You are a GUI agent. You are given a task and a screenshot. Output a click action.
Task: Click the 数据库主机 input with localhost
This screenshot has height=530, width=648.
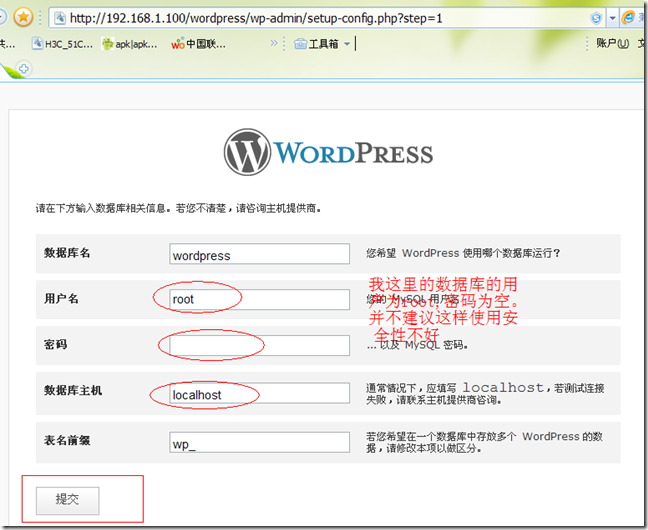point(260,394)
